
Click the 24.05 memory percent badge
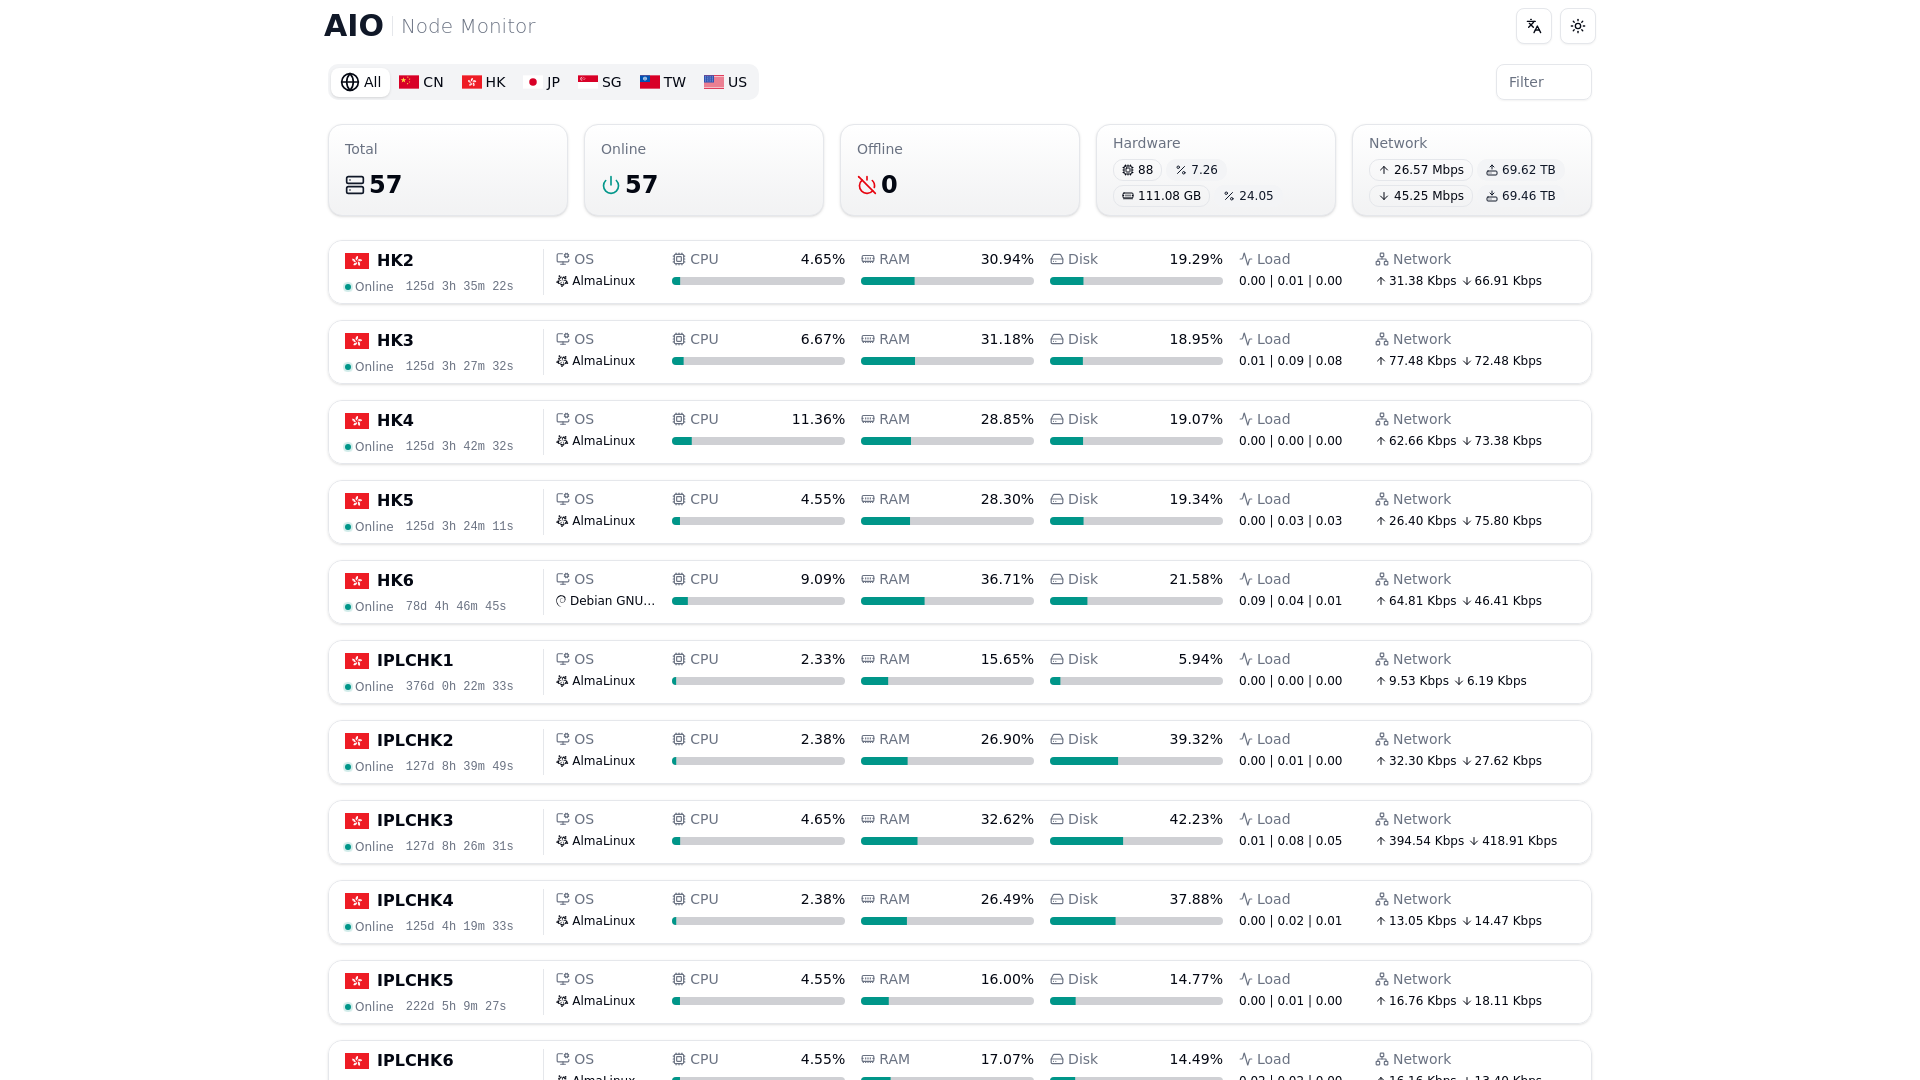(x=1248, y=196)
